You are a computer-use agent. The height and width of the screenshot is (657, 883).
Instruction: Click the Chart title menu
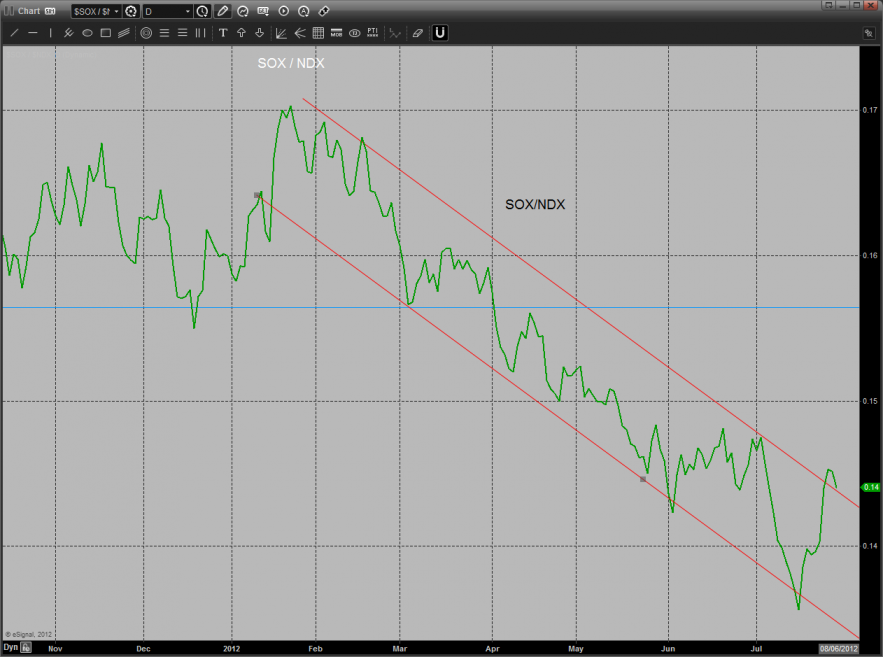pos(29,11)
